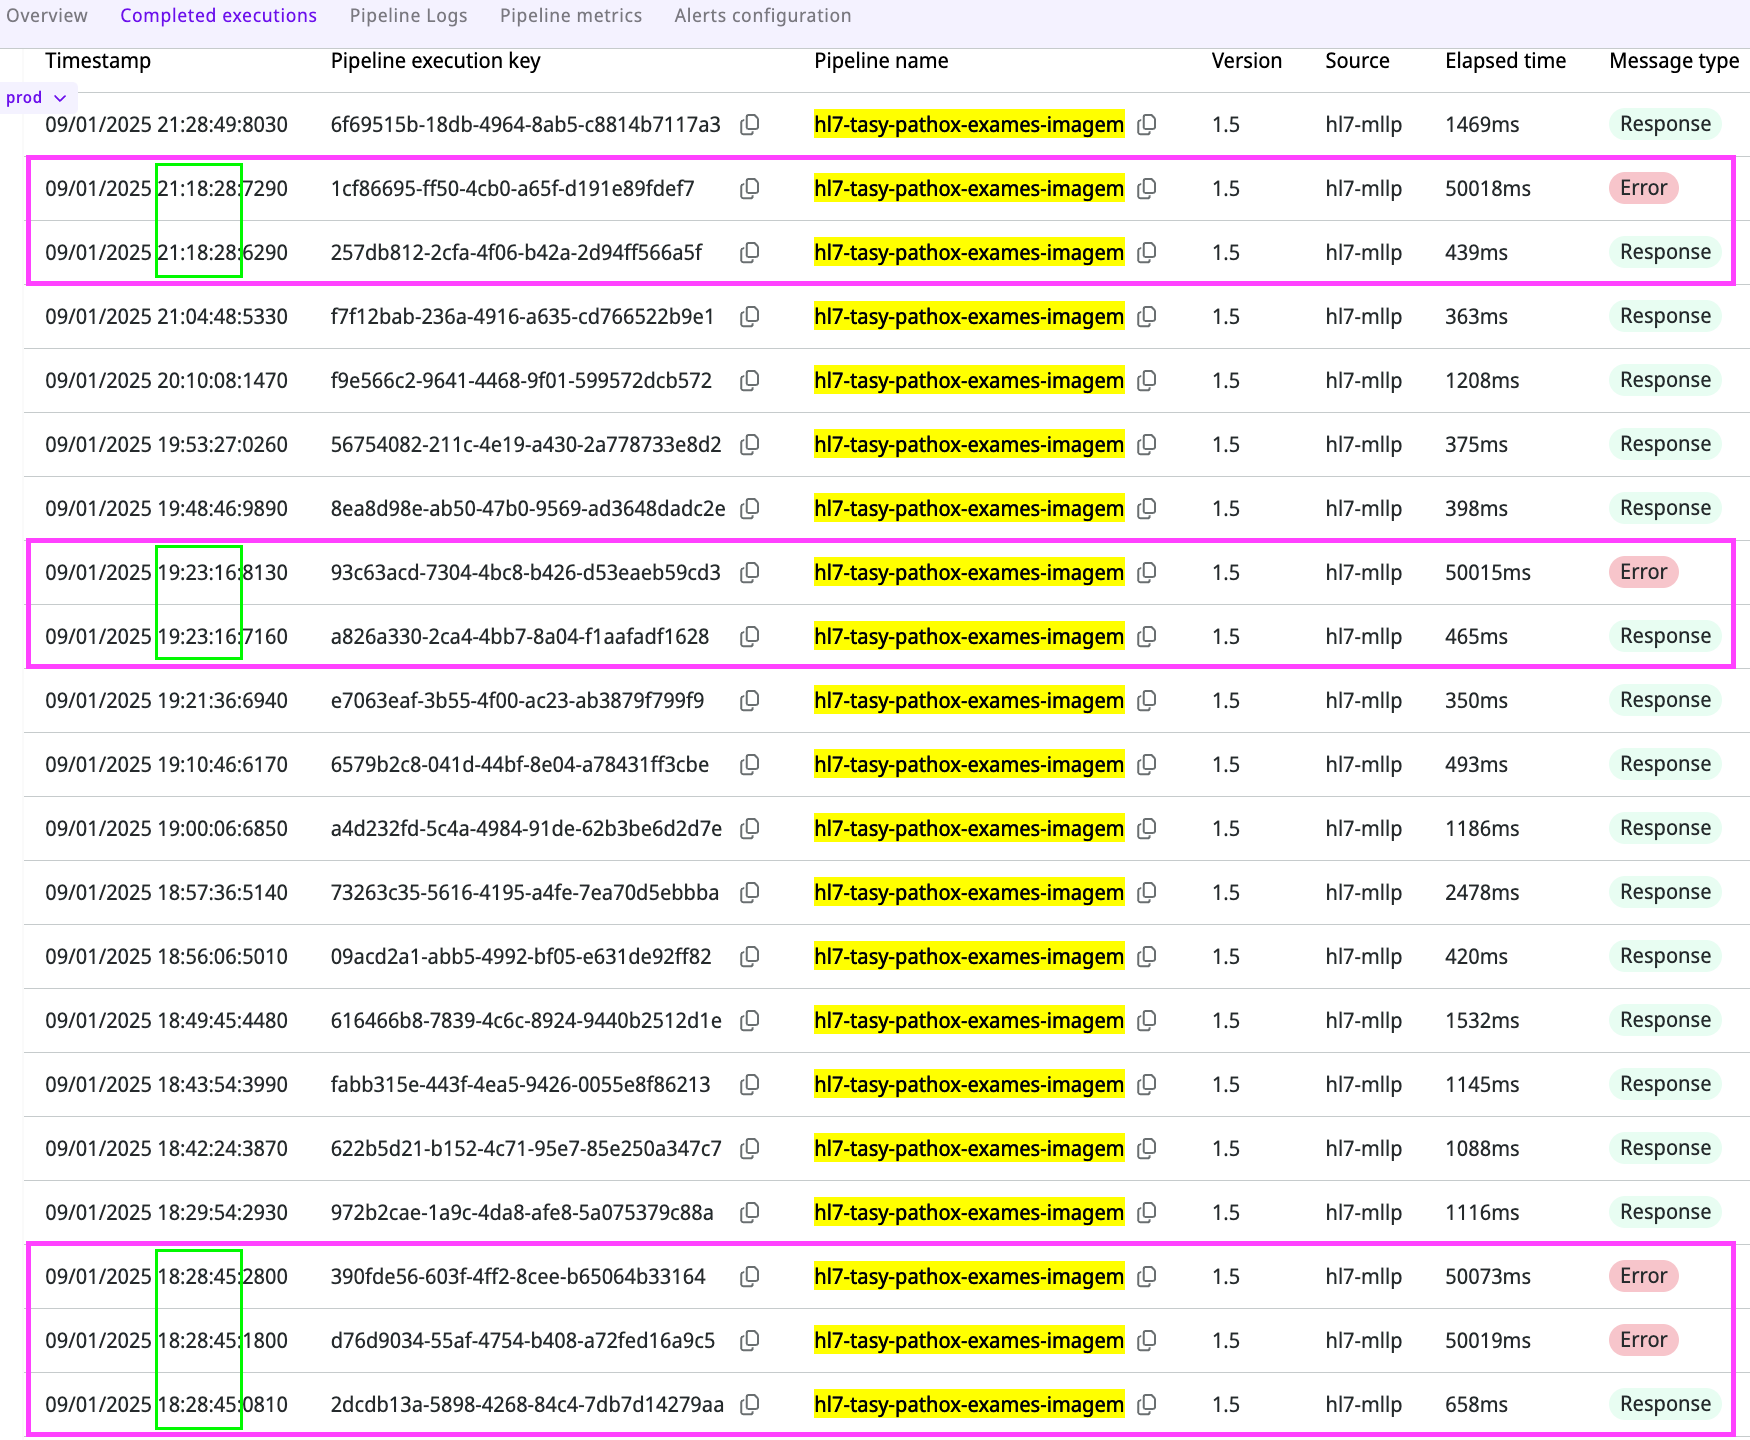Click the 1532ms elapsed time value

point(1482,1021)
